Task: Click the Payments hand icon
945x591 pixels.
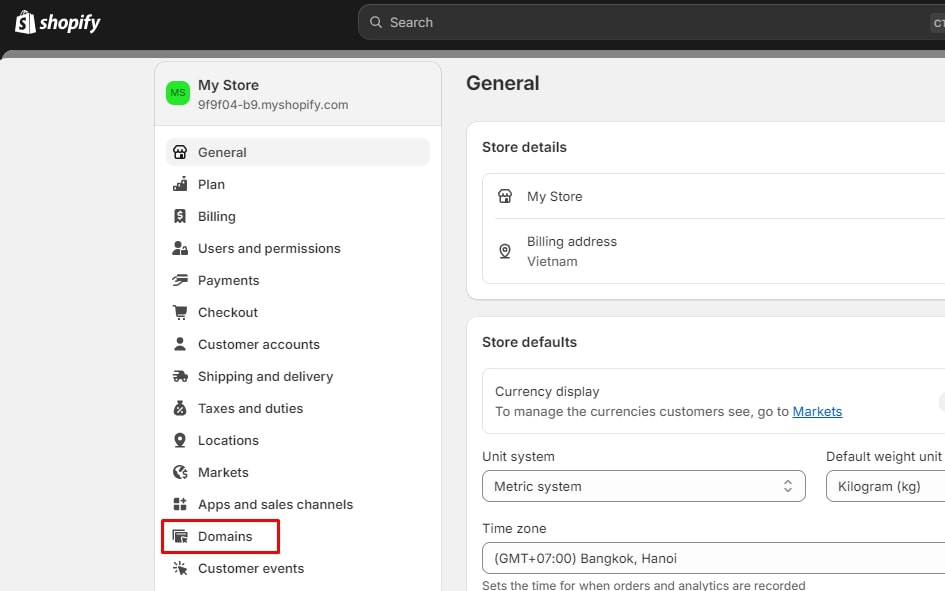Action: [180, 280]
